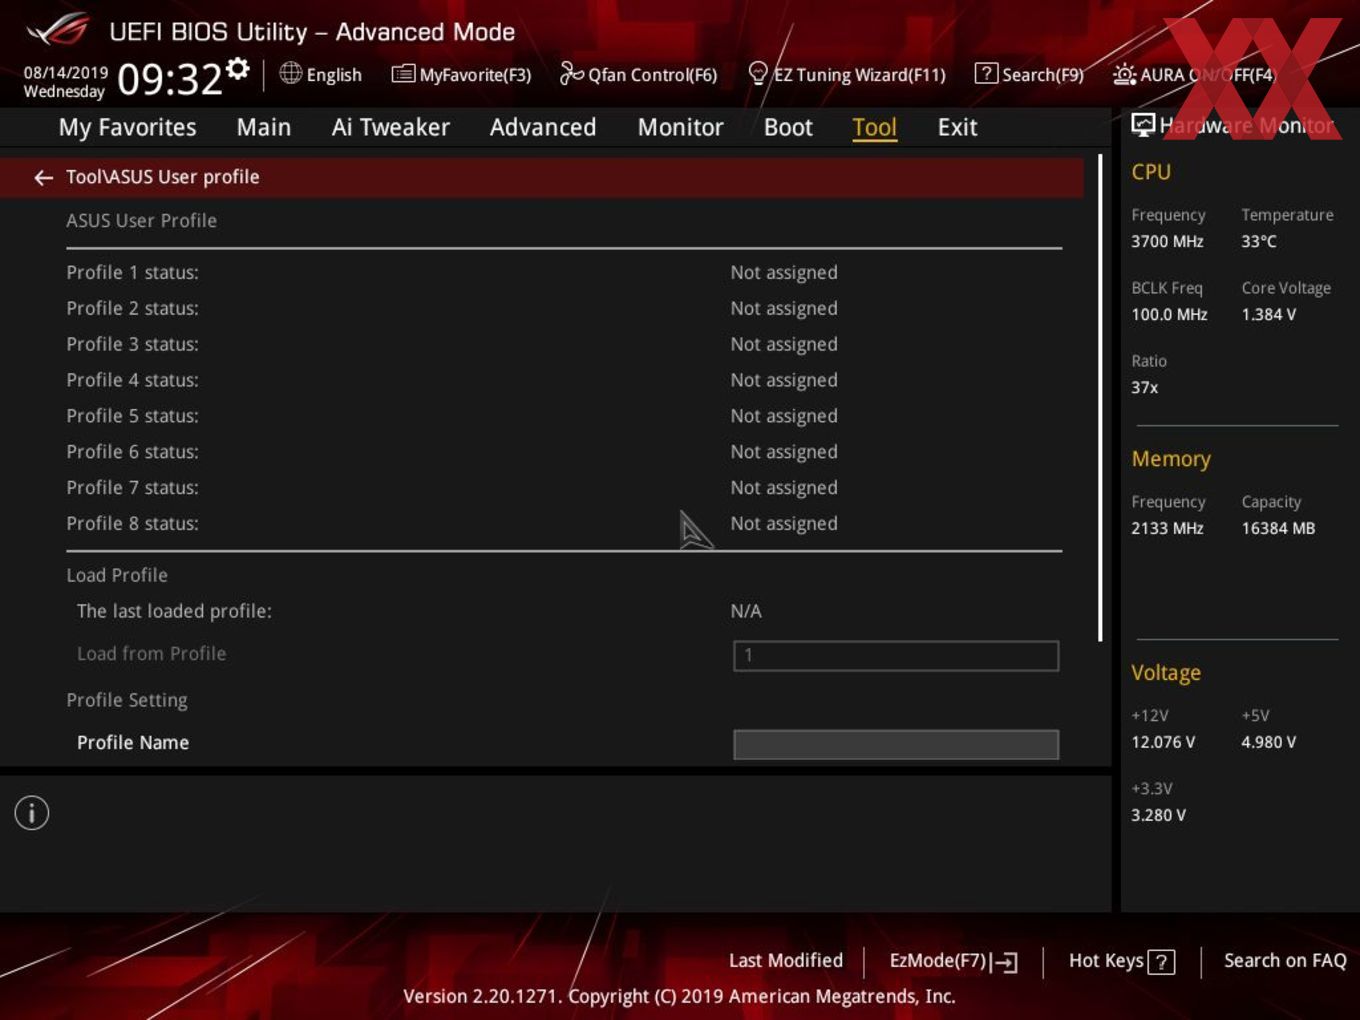The height and width of the screenshot is (1020, 1360).
Task: Open the clock settings gear icon
Action: (238, 68)
